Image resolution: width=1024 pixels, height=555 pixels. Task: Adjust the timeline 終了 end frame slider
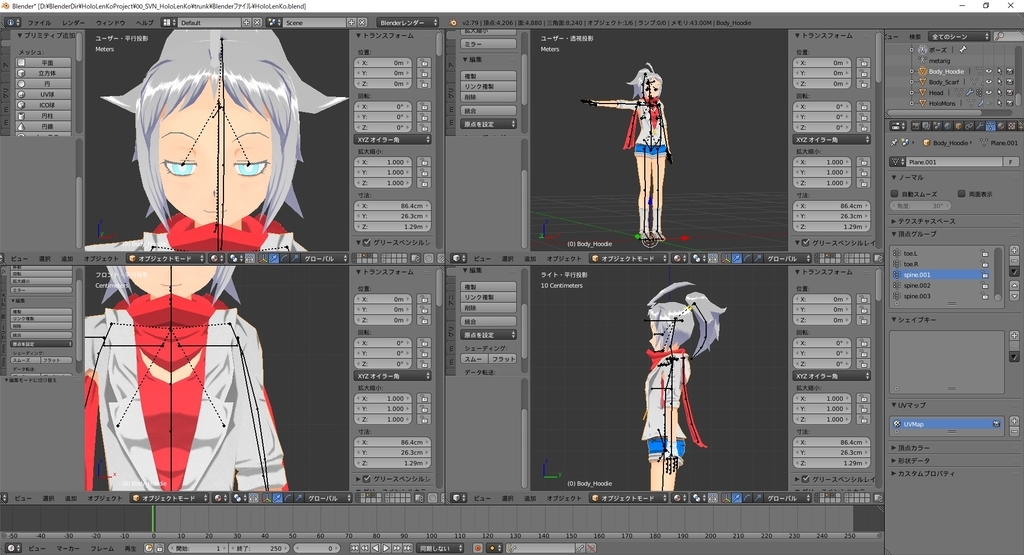(259, 548)
